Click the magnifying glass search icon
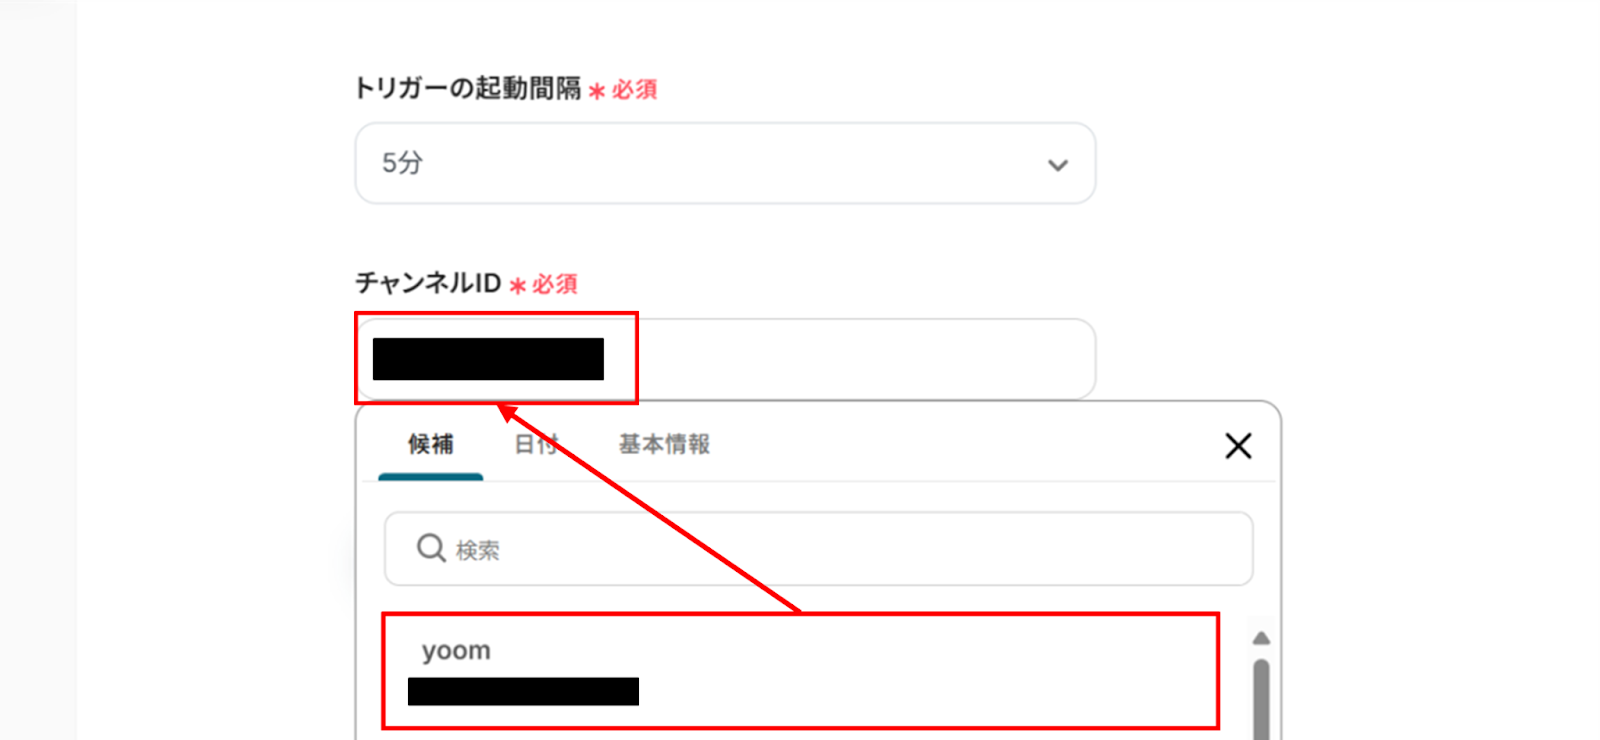This screenshot has height=740, width=1600. 431,548
